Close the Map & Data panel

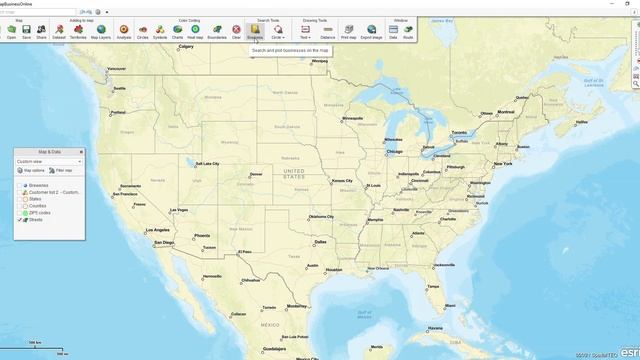(x=81, y=152)
